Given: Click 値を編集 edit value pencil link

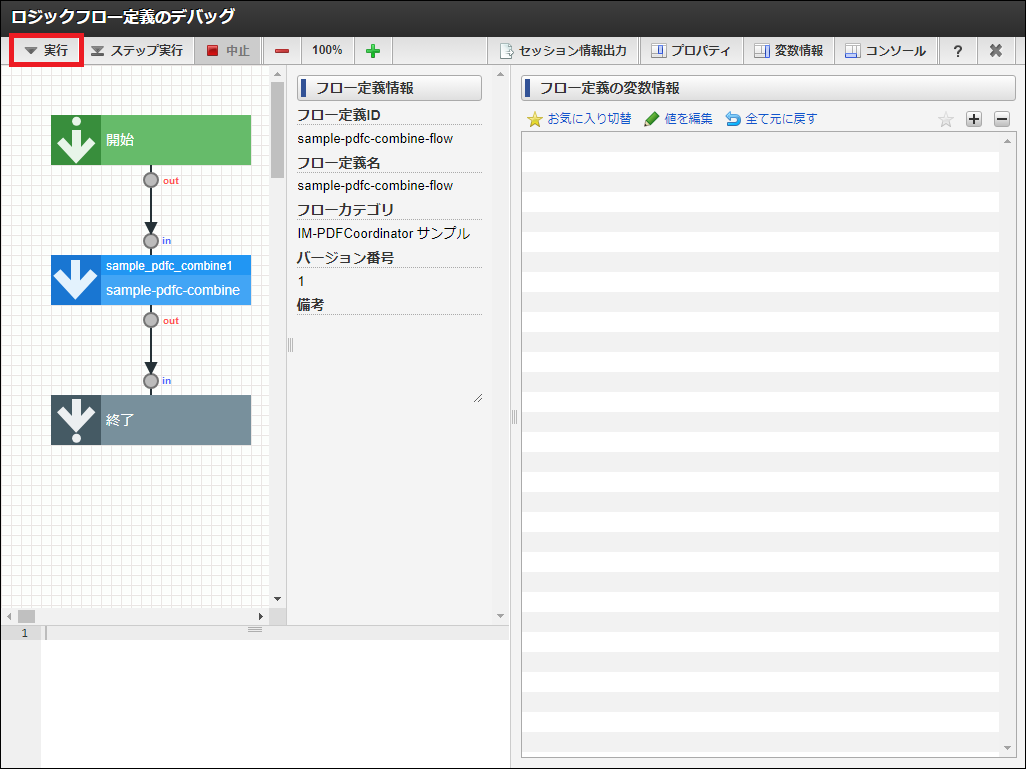Looking at the screenshot, I should tap(678, 119).
